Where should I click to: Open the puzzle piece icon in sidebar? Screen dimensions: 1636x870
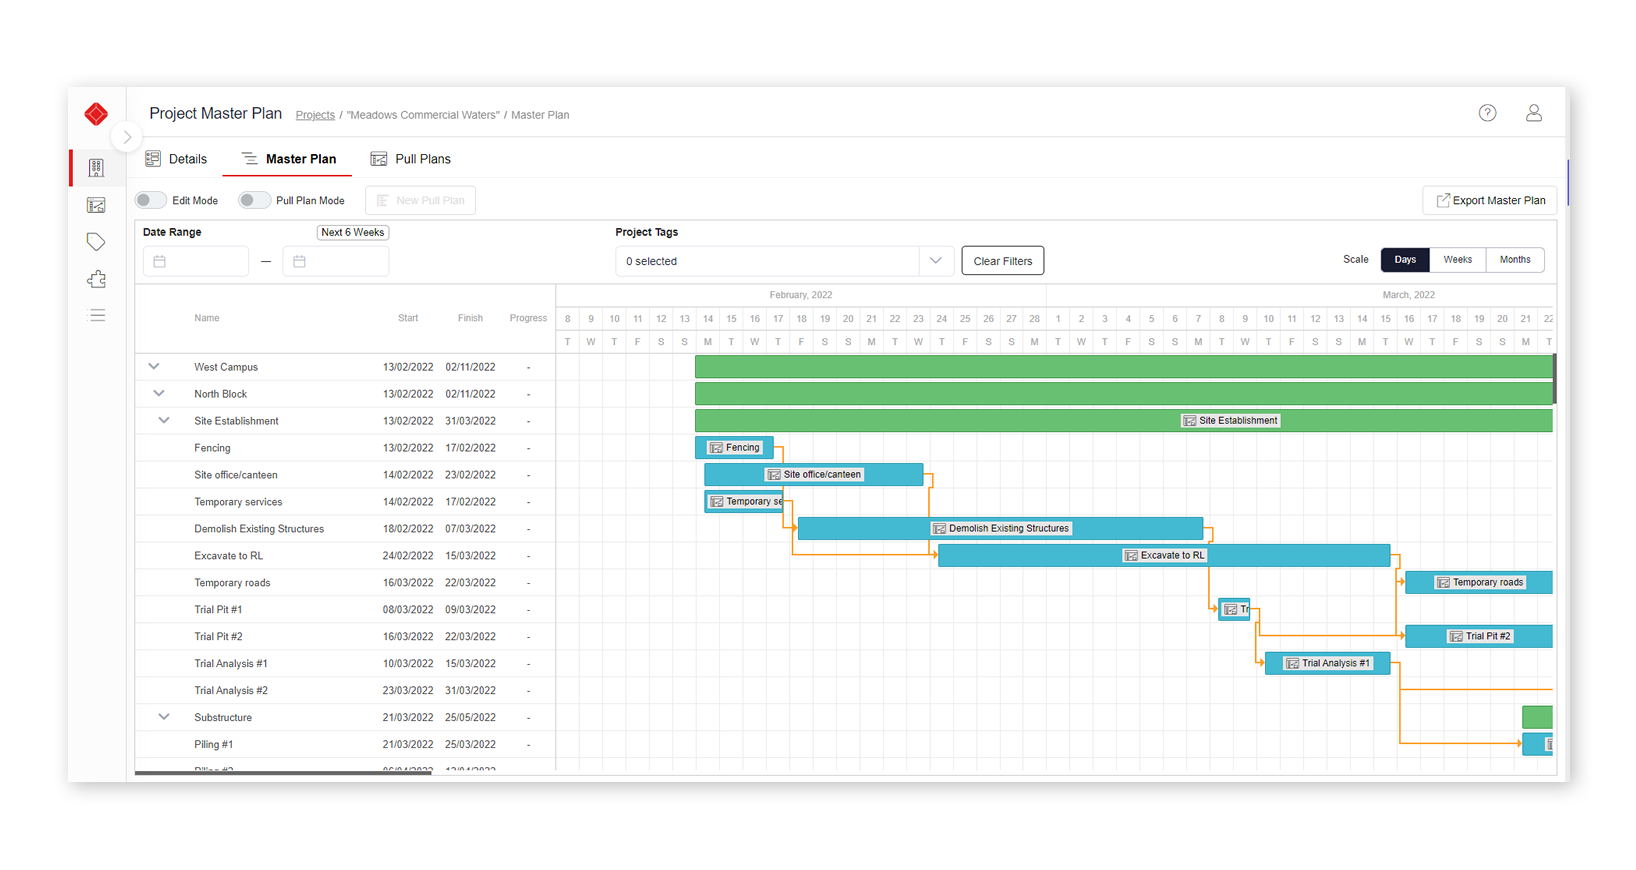pyautogui.click(x=96, y=279)
